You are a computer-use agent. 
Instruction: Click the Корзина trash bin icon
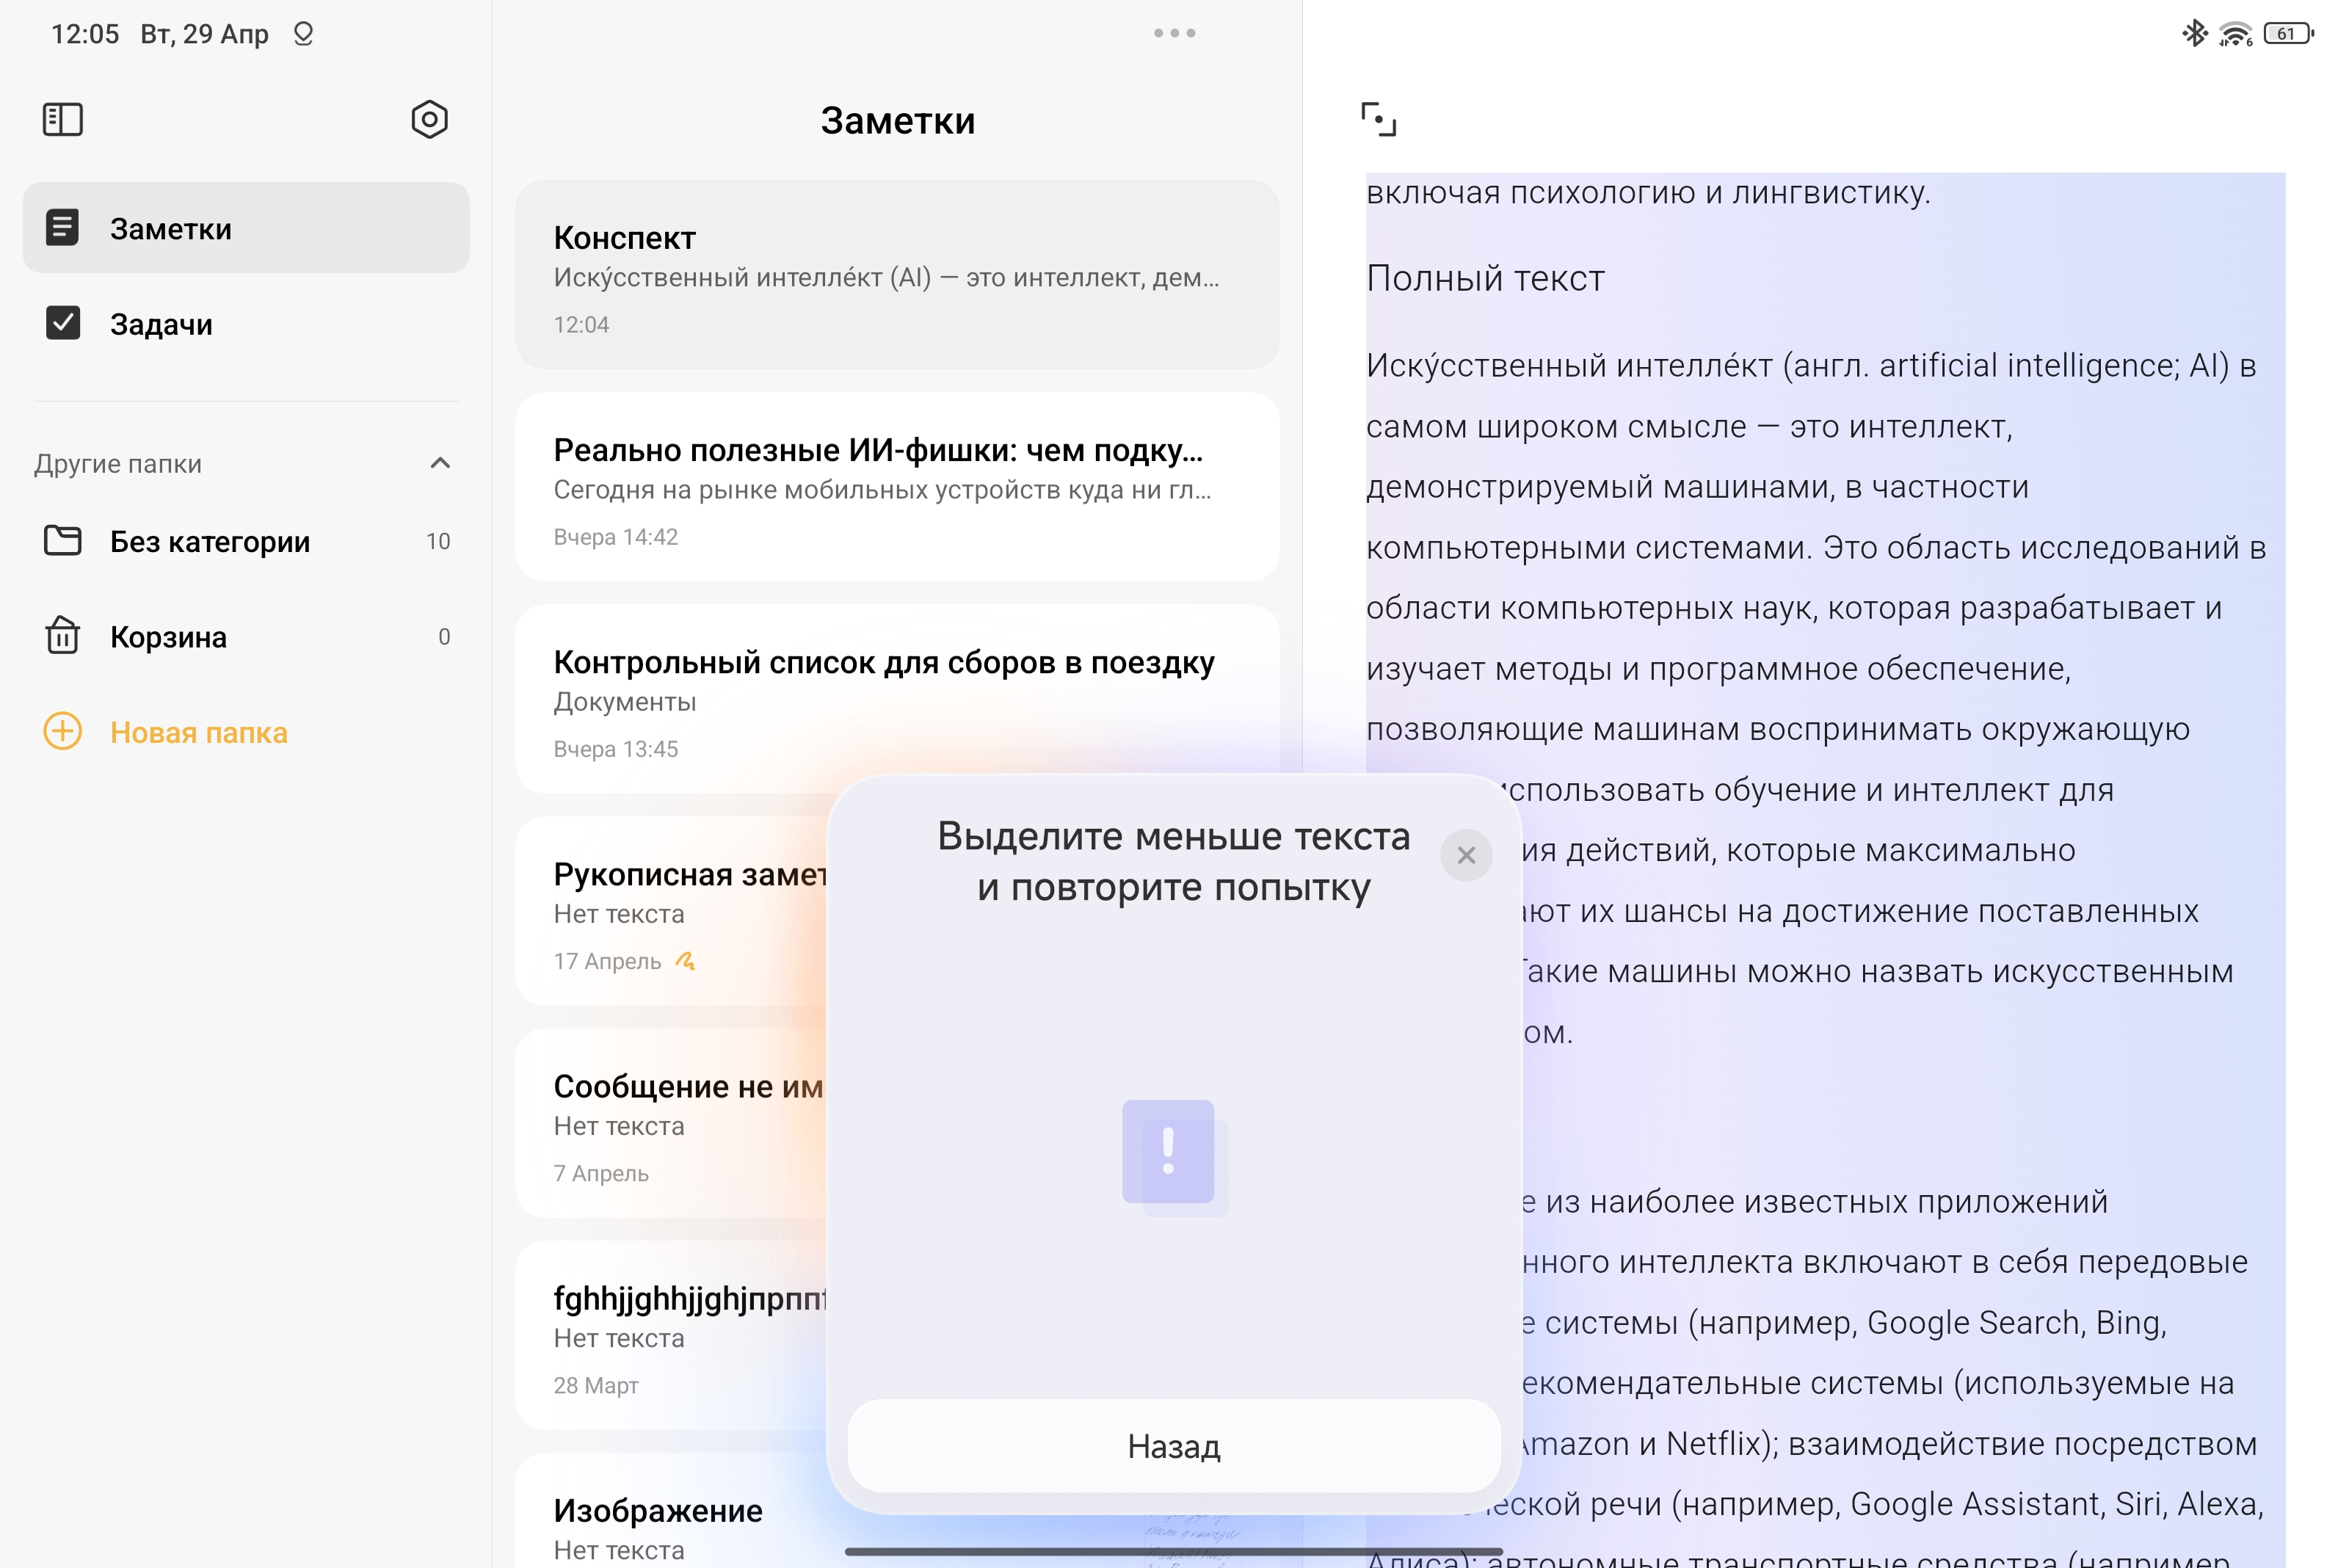tap(62, 635)
